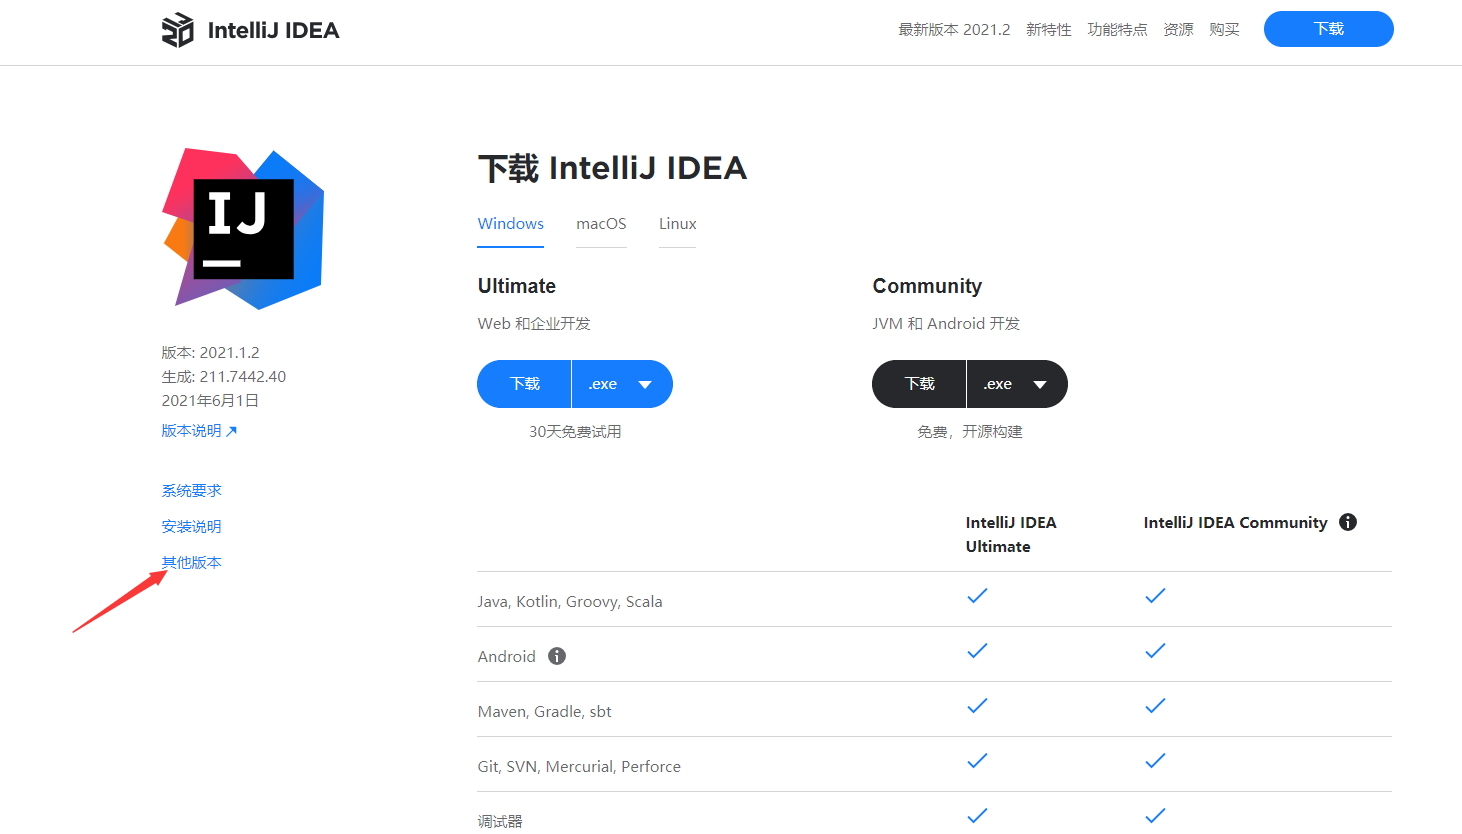Click Community checkmark in Git, SVN row

tap(1155, 761)
